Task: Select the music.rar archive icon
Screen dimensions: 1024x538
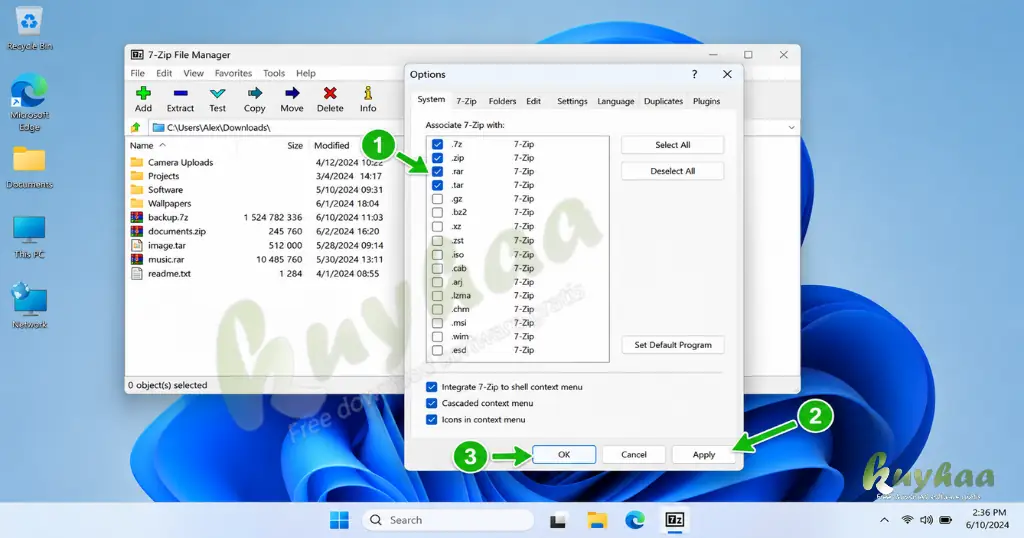Action: click(136, 259)
